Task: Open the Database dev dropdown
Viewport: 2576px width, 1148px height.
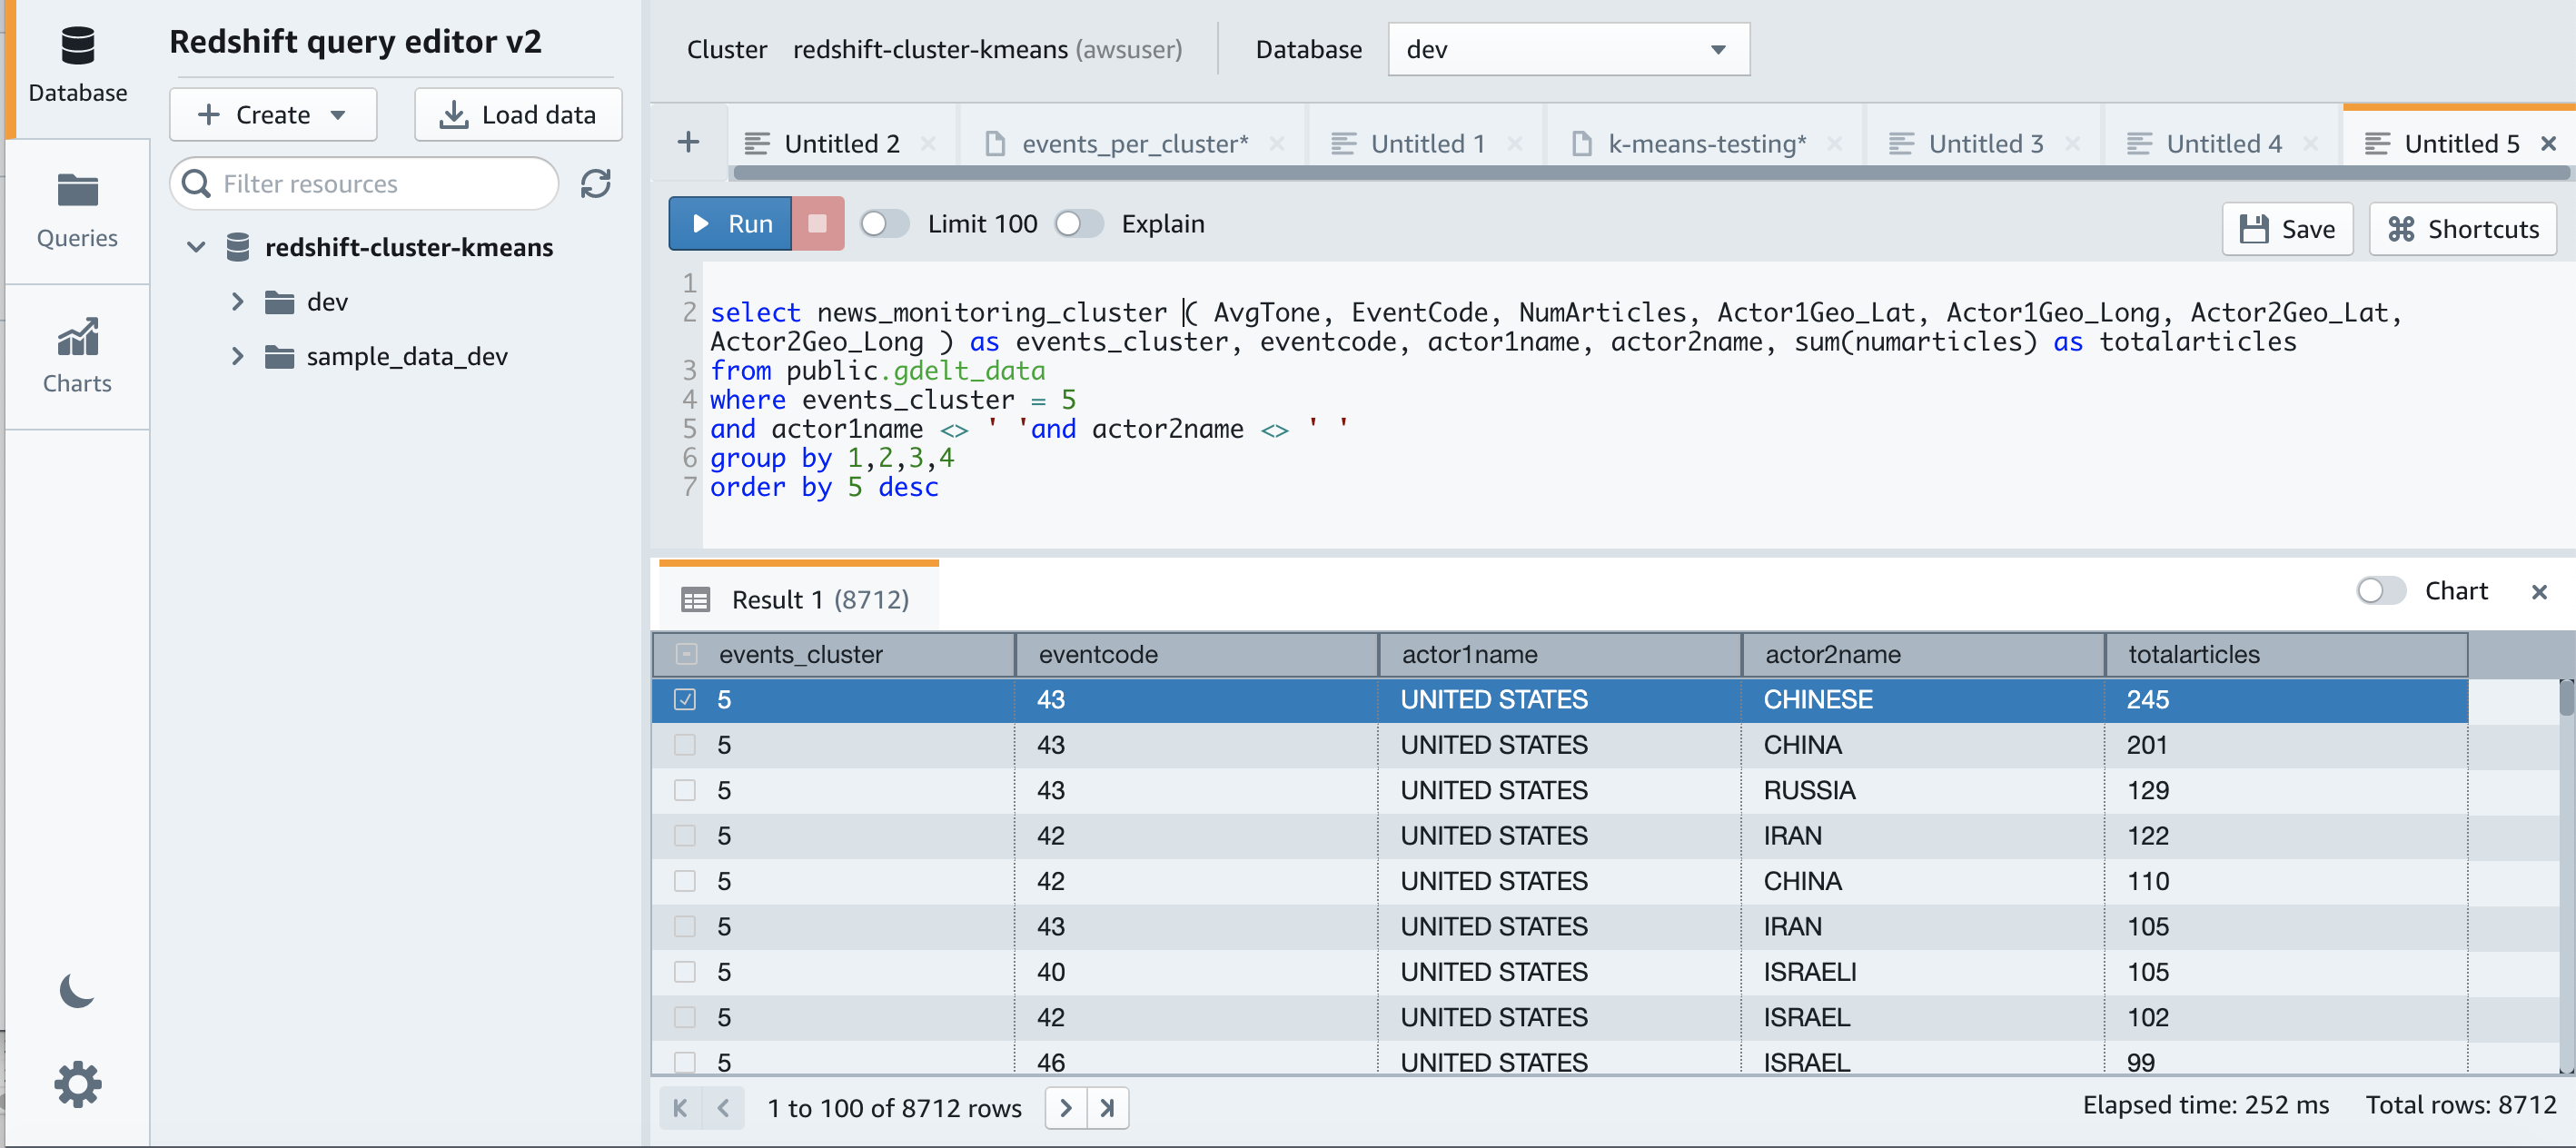Action: click(1567, 50)
